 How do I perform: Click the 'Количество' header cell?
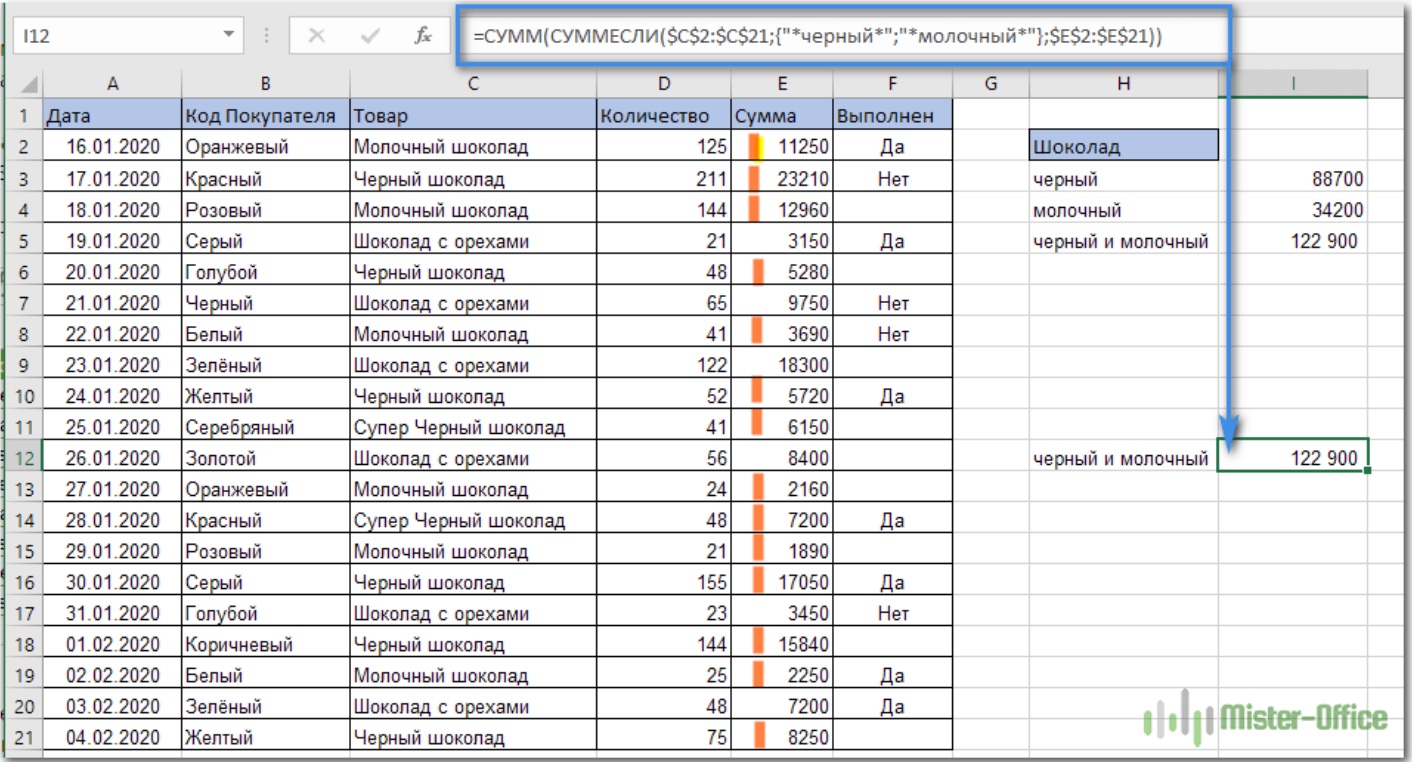664,116
